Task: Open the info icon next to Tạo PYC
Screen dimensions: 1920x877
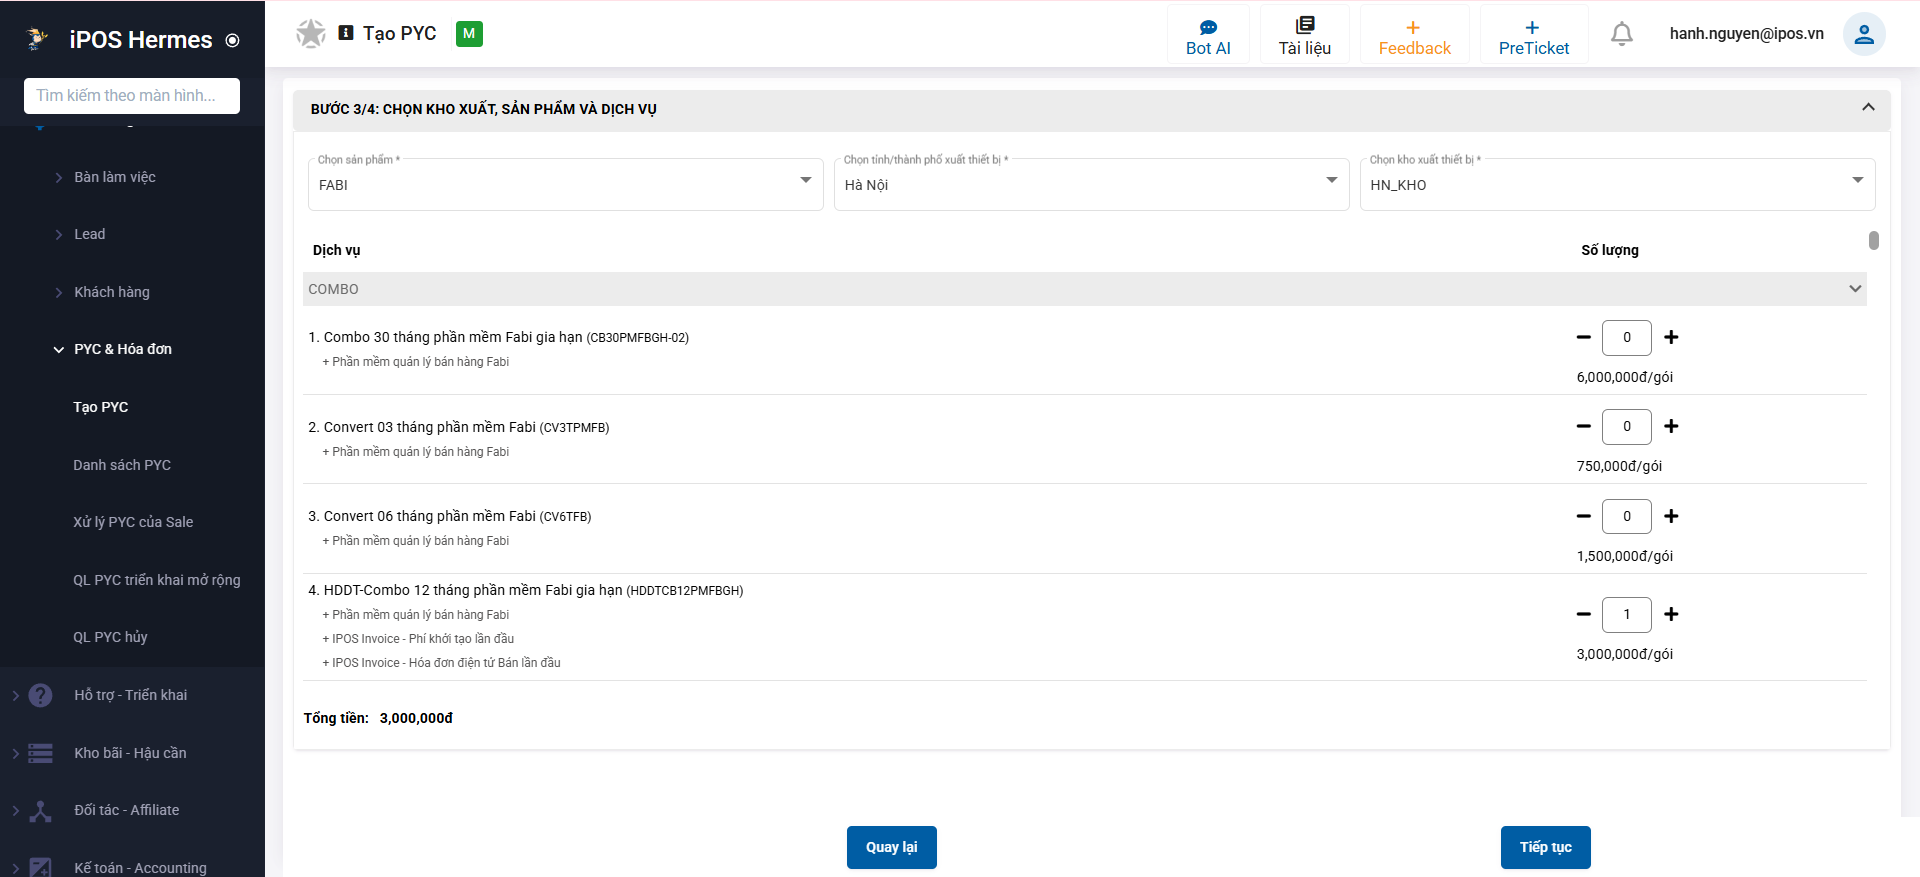Action: point(346,33)
